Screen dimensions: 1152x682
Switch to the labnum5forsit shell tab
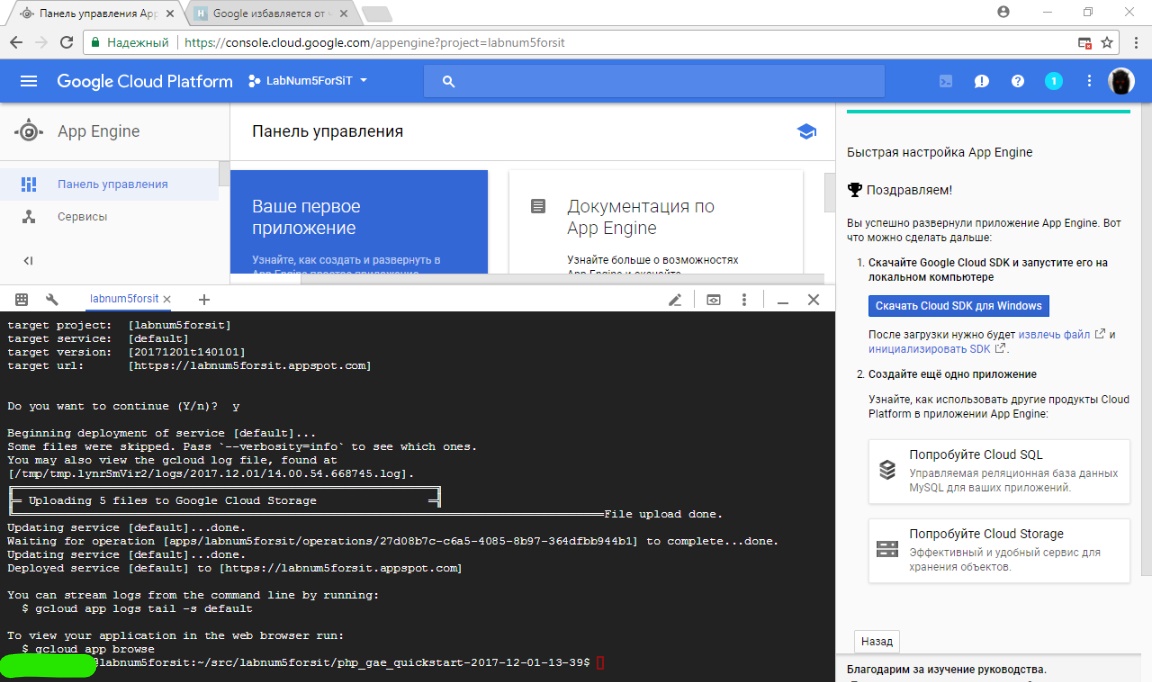[123, 299]
